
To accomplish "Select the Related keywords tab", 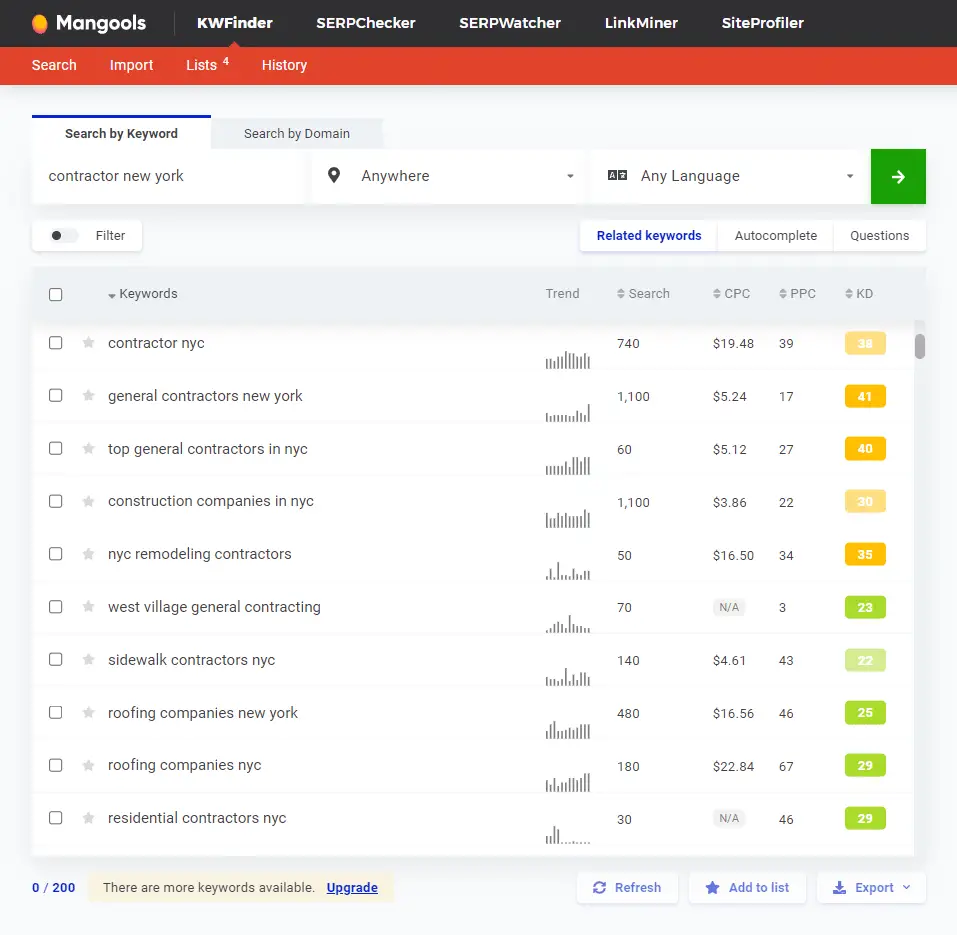I will (x=649, y=236).
